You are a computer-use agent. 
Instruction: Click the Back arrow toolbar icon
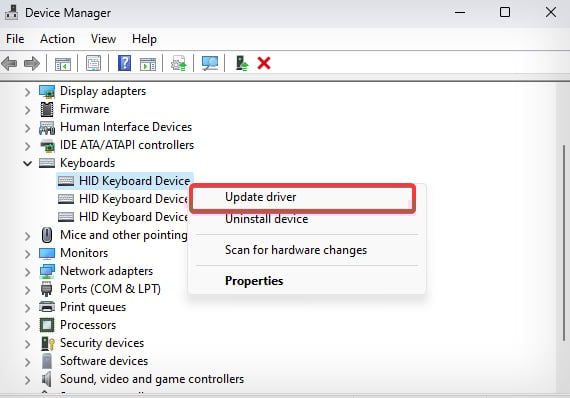9,64
